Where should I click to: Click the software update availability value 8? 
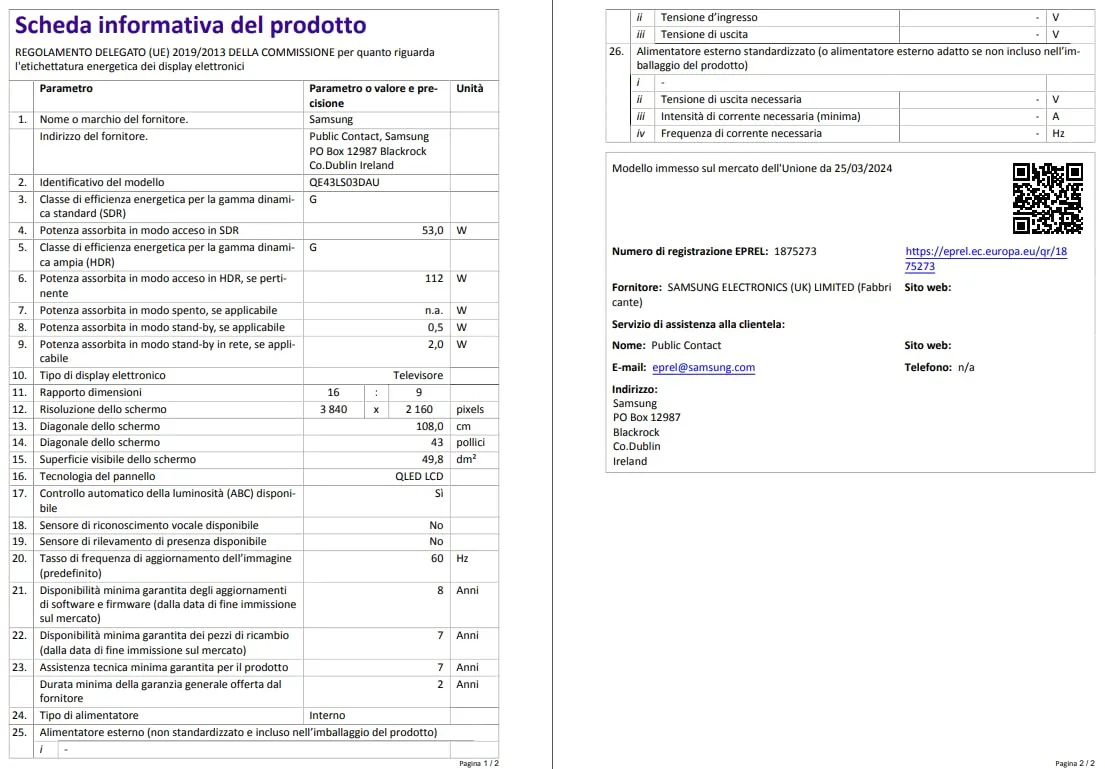tap(440, 590)
